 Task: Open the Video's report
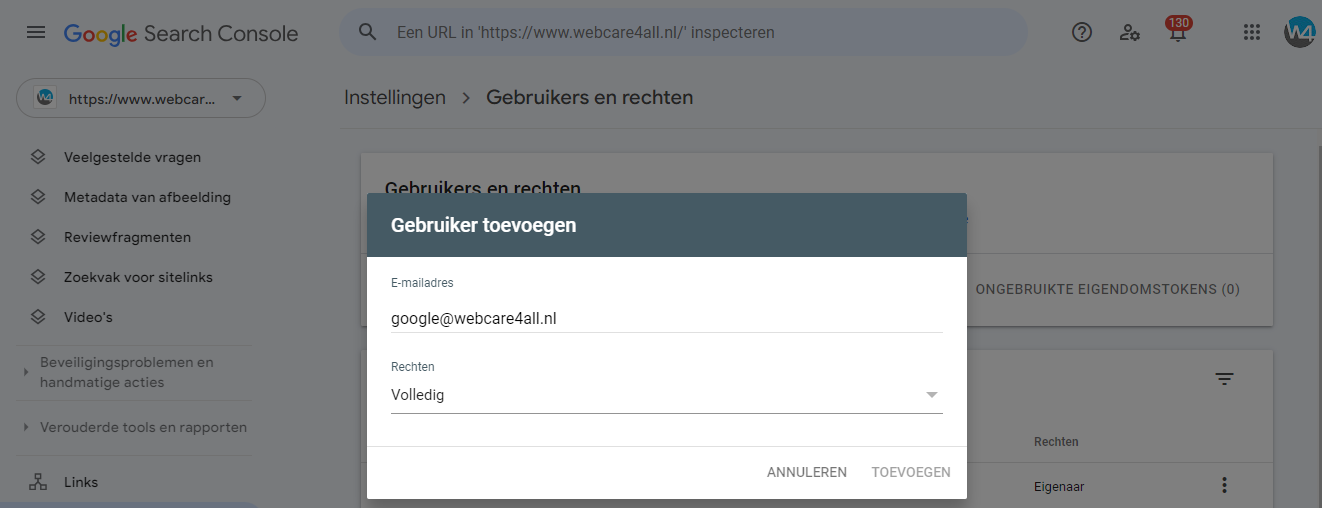[88, 317]
